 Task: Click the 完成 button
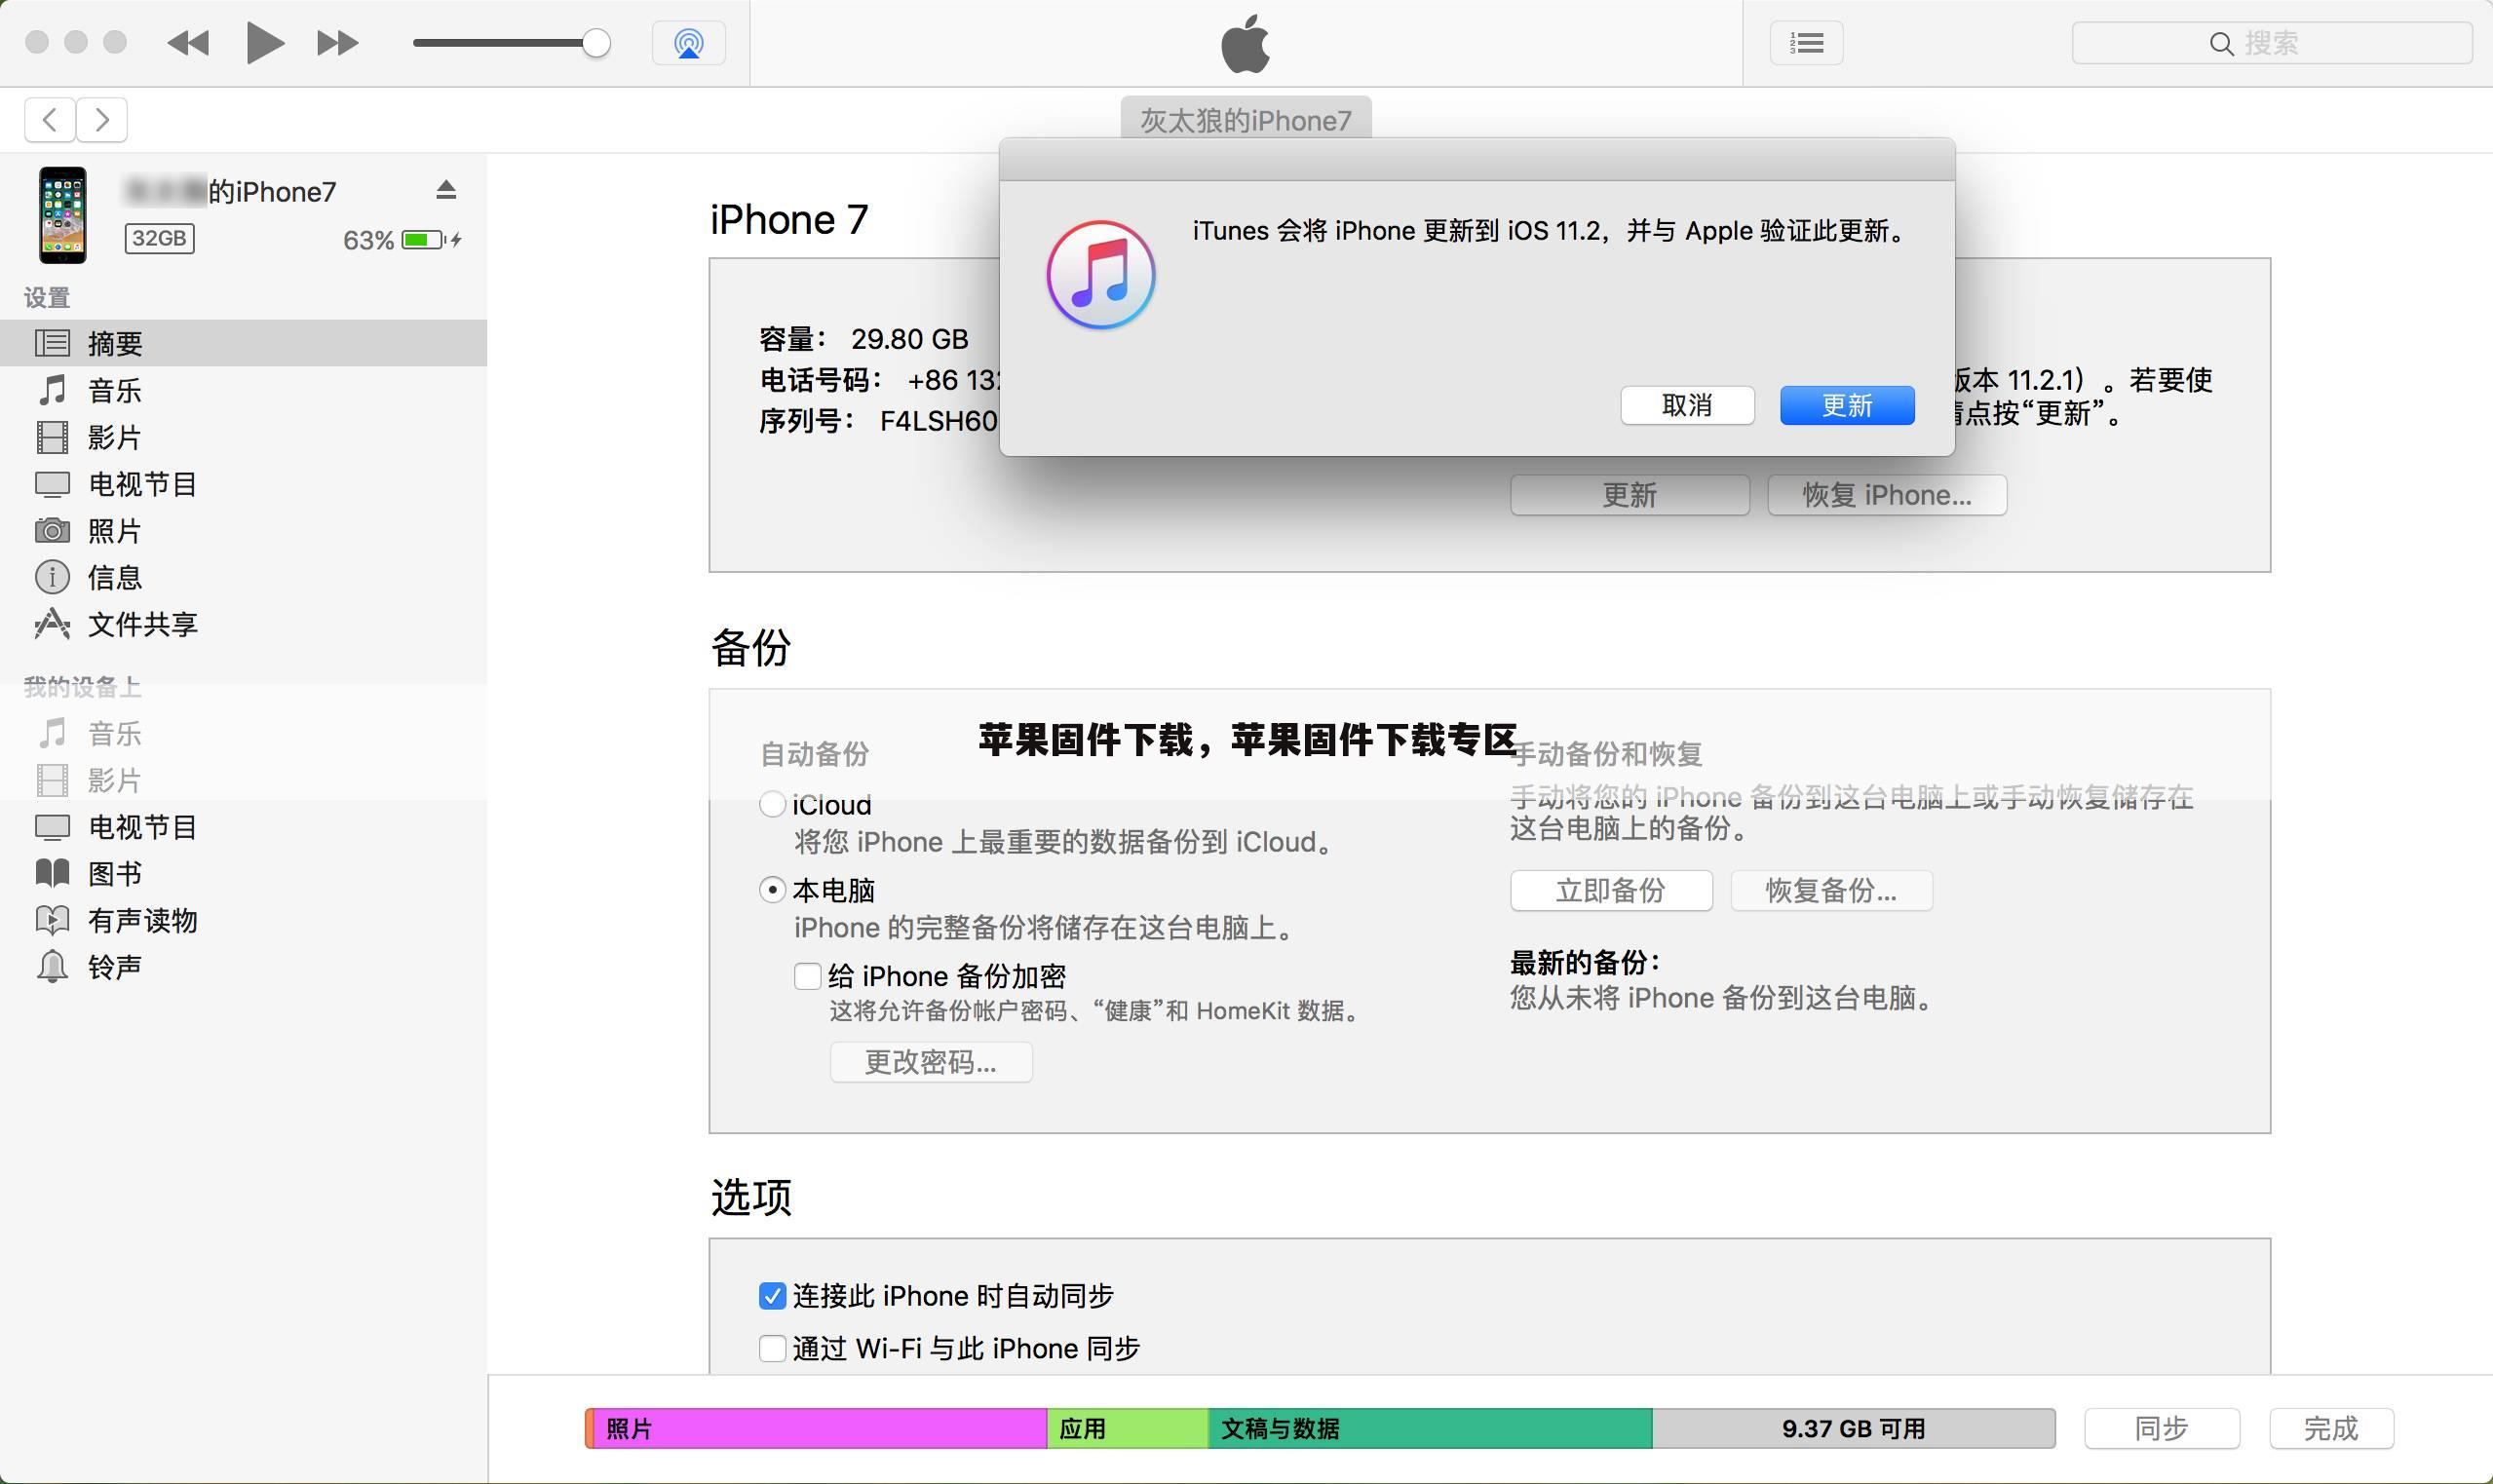click(x=2331, y=1428)
